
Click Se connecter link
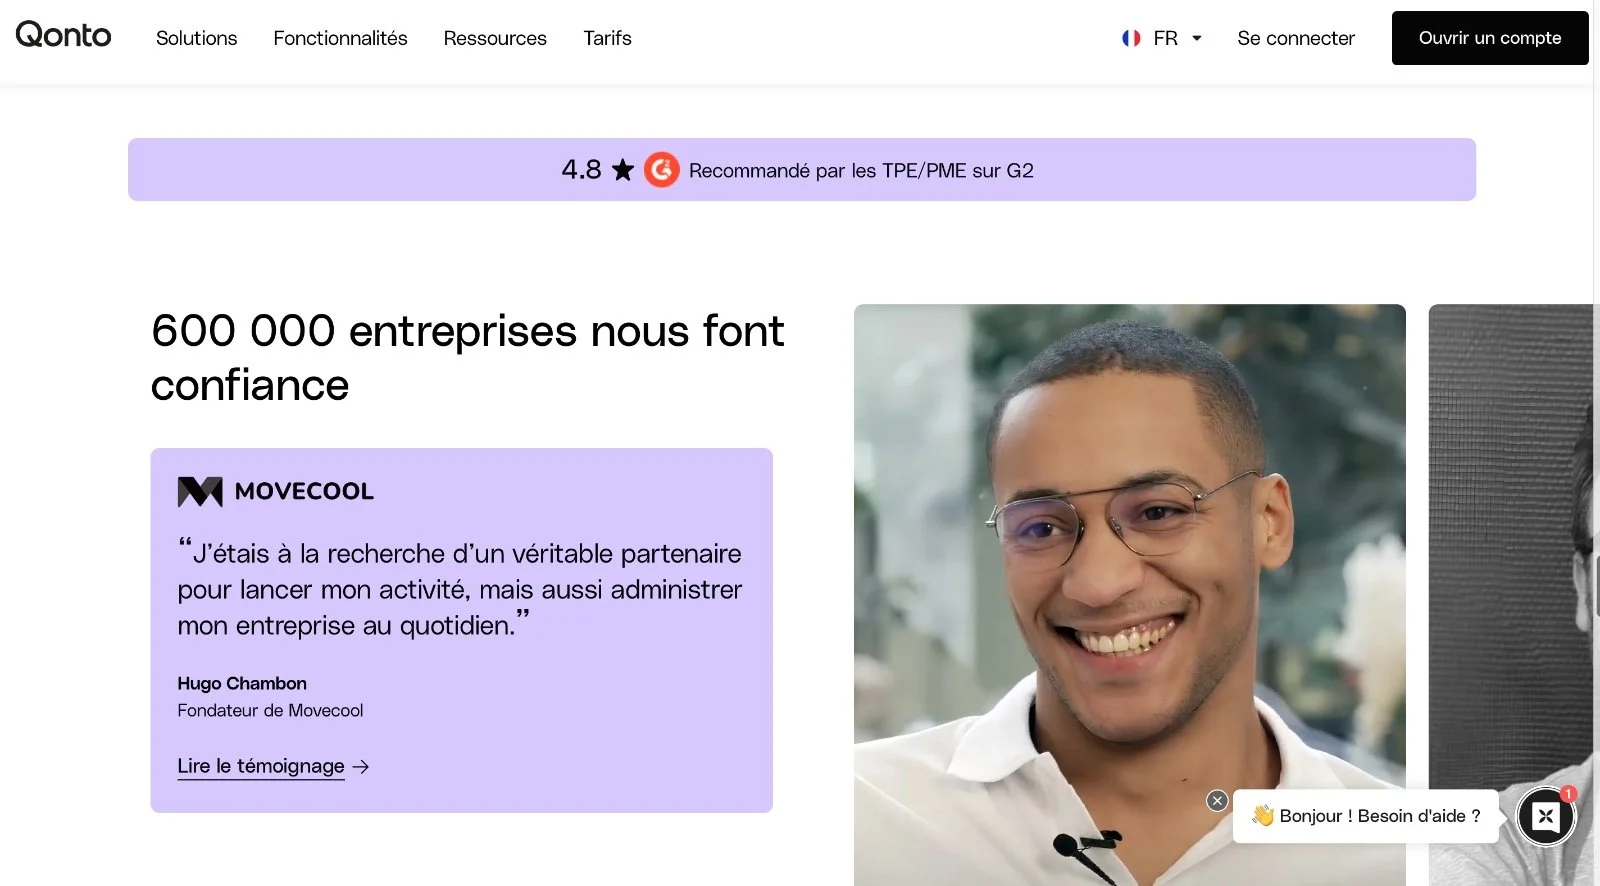click(x=1296, y=38)
